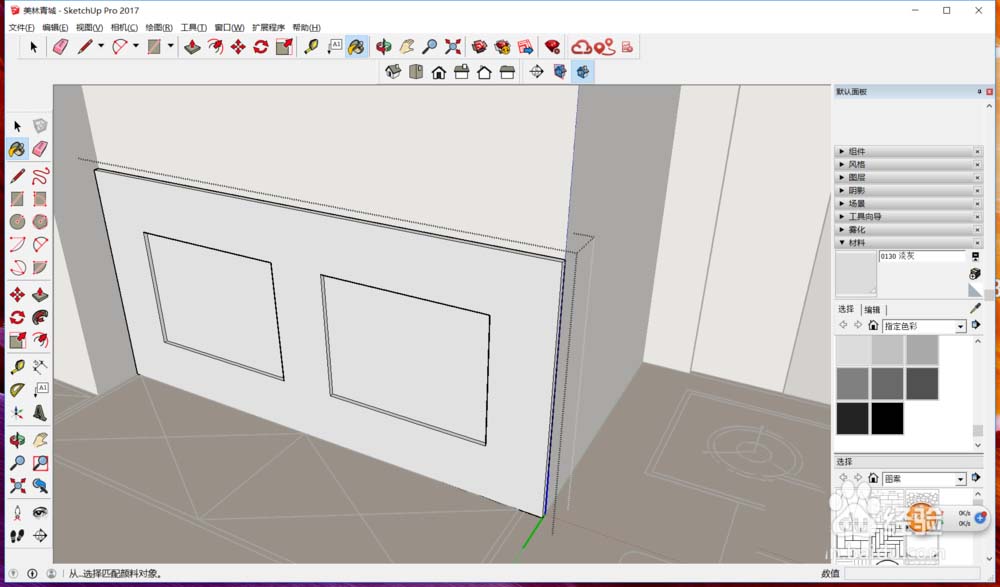The width and height of the screenshot is (1000, 587).
Task: Click the Create Material button
Action: pos(974,273)
